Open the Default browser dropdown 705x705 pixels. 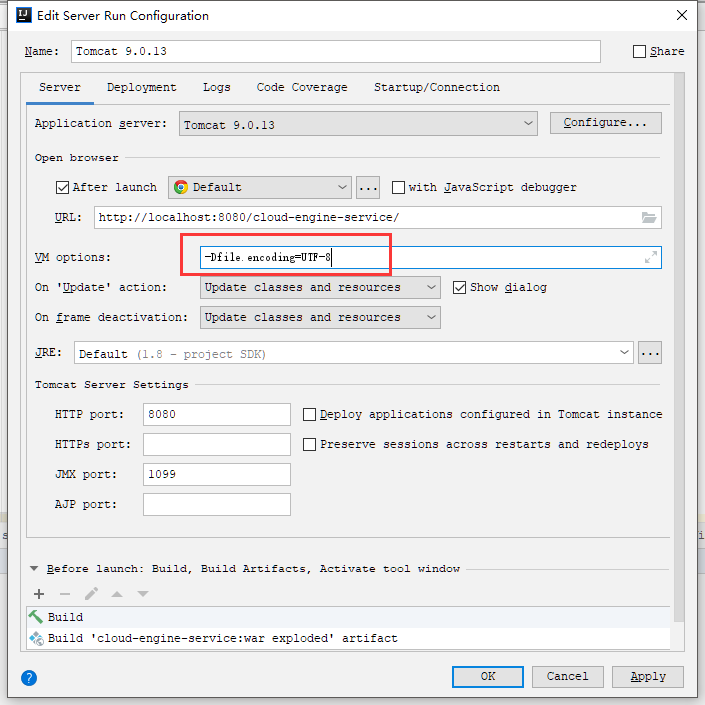pyautogui.click(x=260, y=187)
